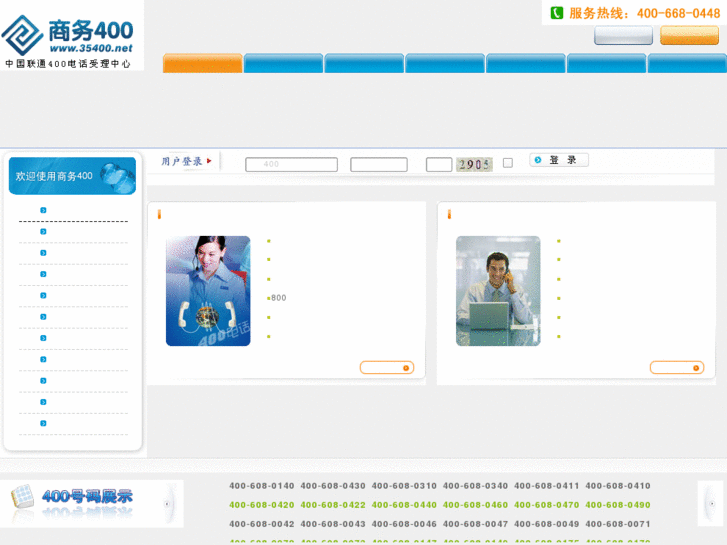The image size is (727, 545).
Task: Click the green phone hotline icon
Action: pos(556,13)
